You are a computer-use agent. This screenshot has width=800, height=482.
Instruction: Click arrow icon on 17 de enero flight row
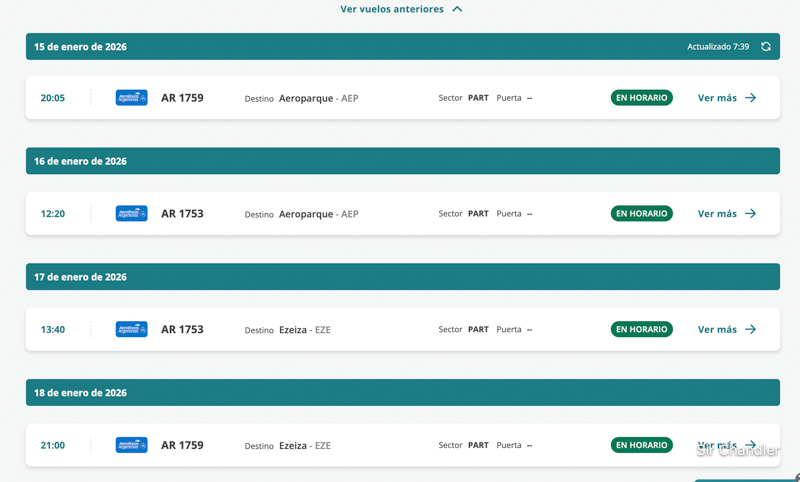(x=751, y=329)
